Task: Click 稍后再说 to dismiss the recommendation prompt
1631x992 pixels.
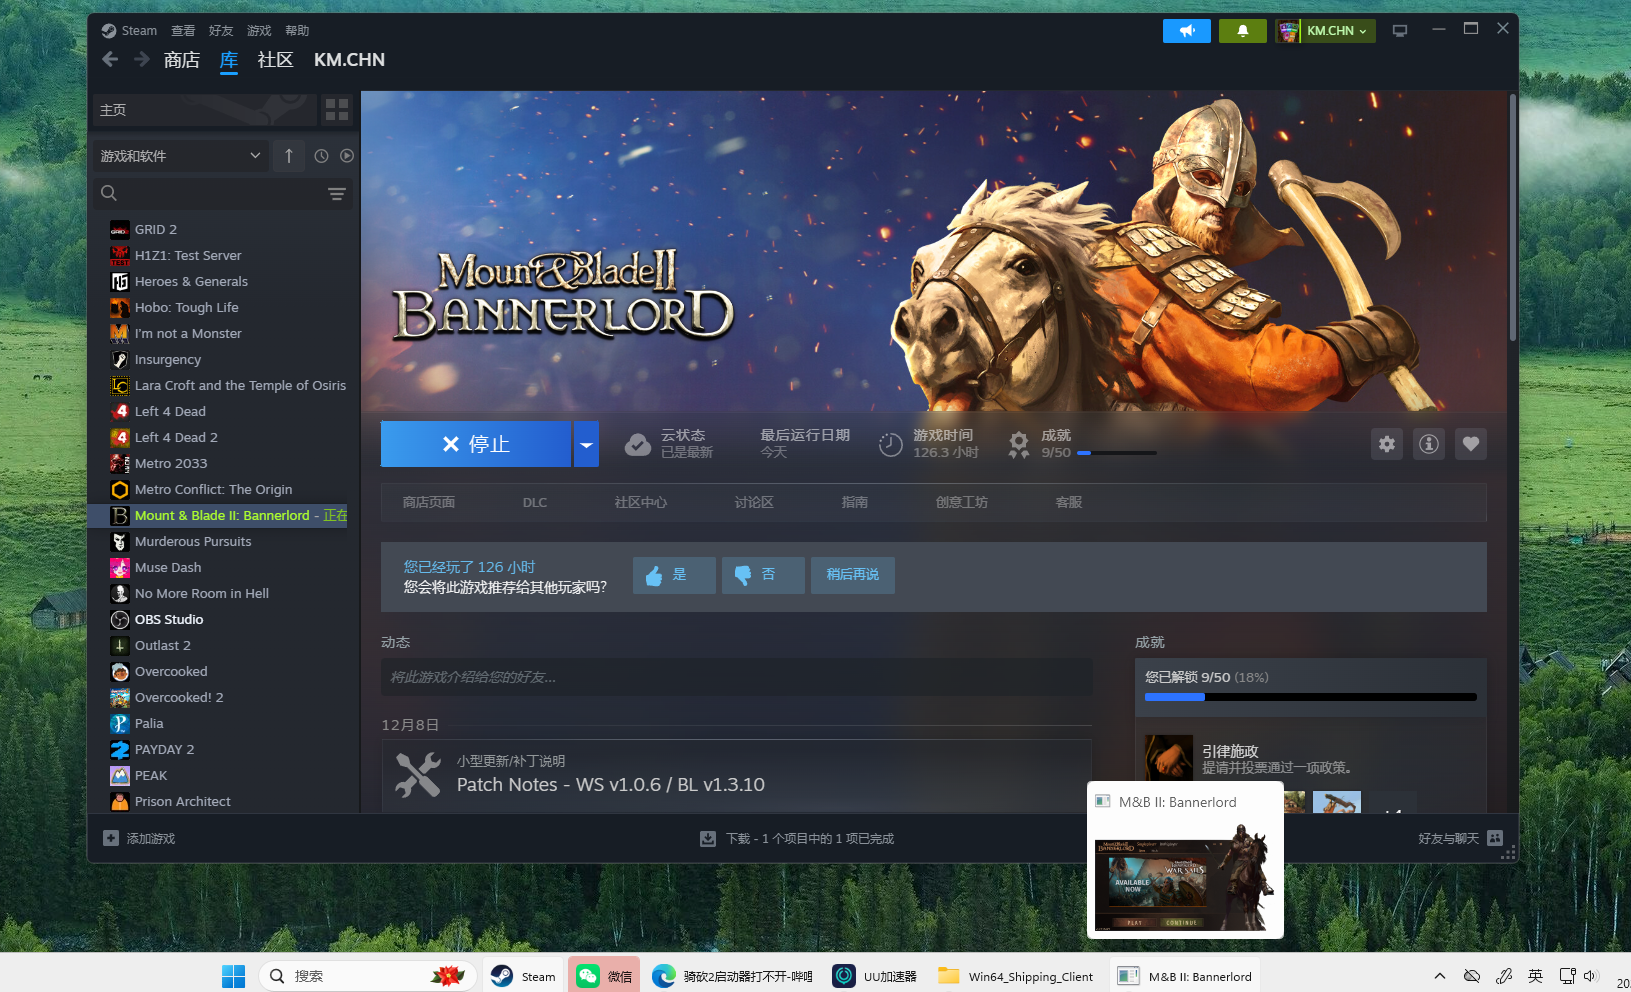Action: pos(852,575)
